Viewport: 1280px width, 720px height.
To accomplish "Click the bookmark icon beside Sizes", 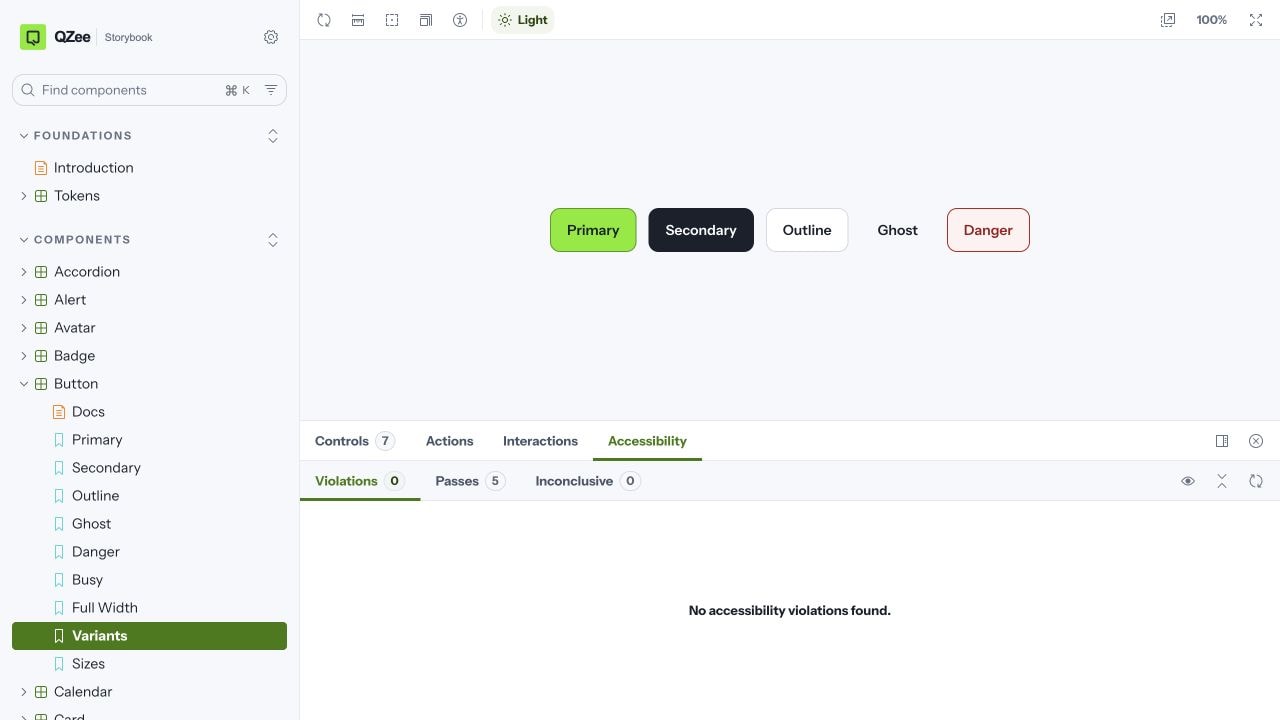I will (59, 664).
